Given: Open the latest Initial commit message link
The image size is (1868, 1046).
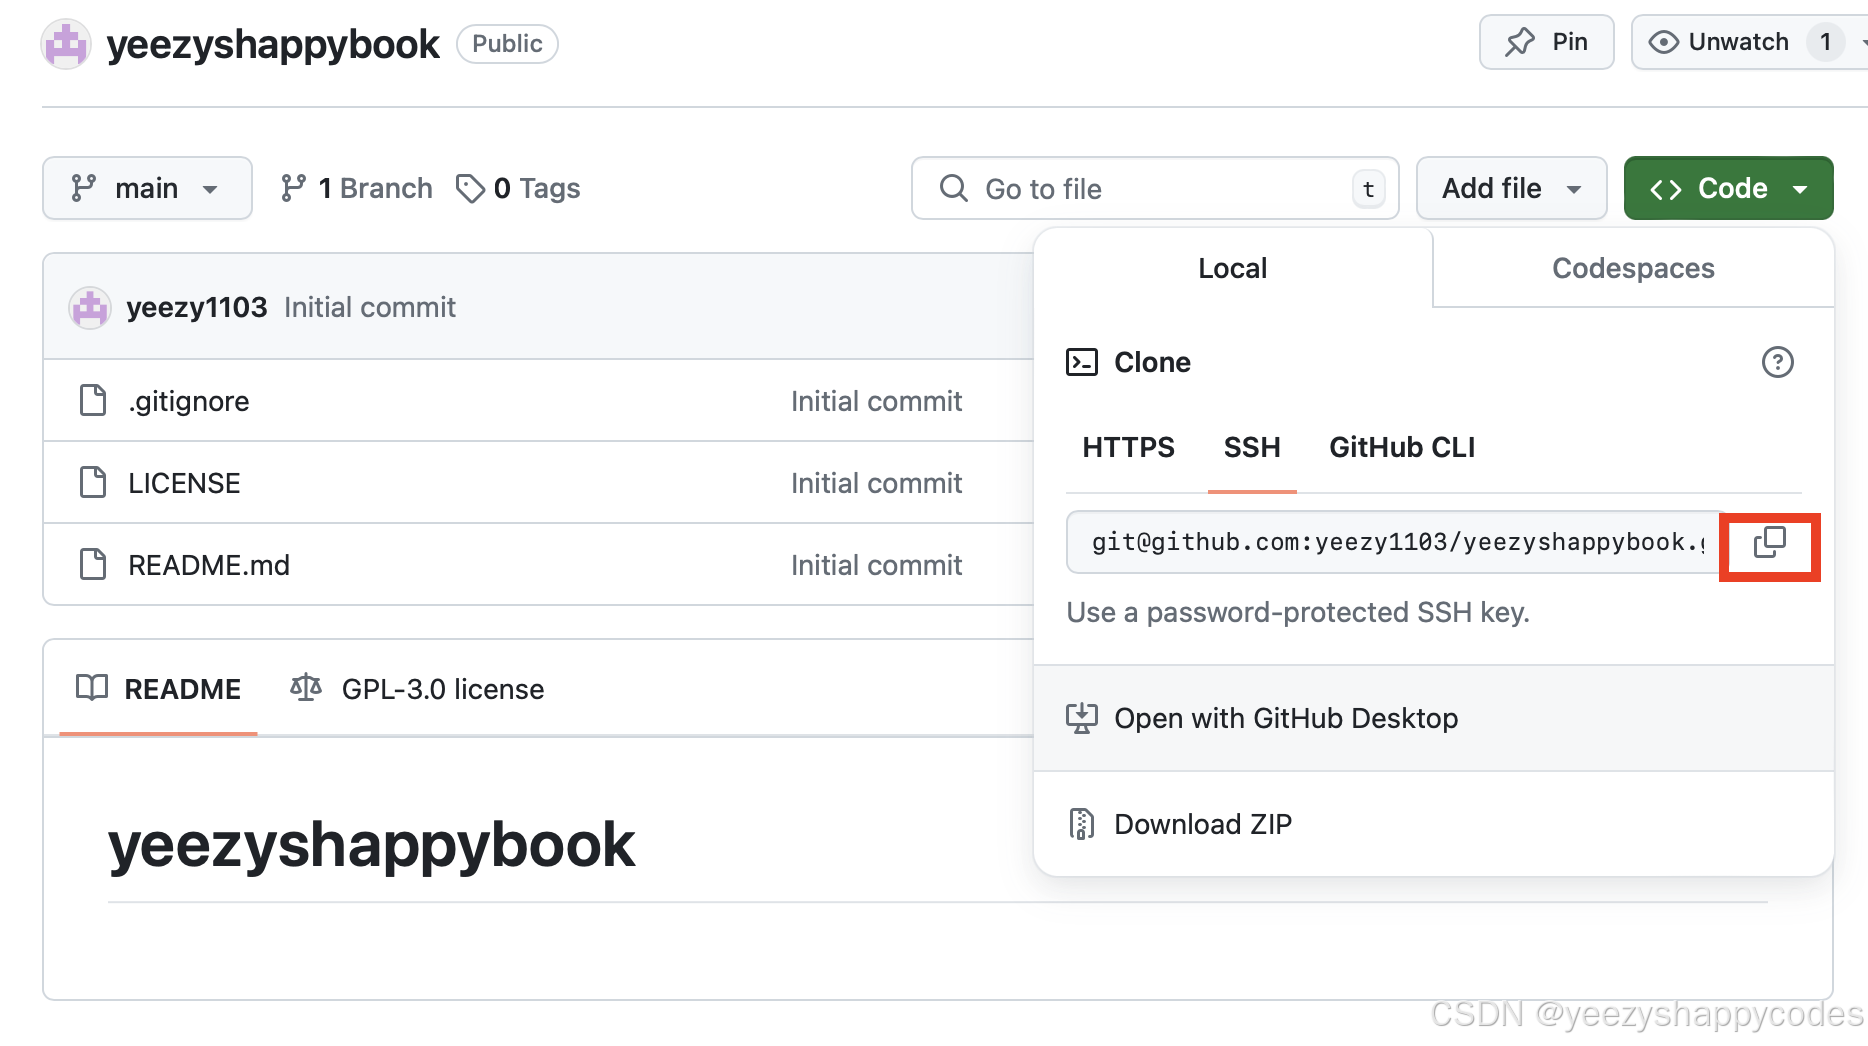Looking at the screenshot, I should click(369, 307).
